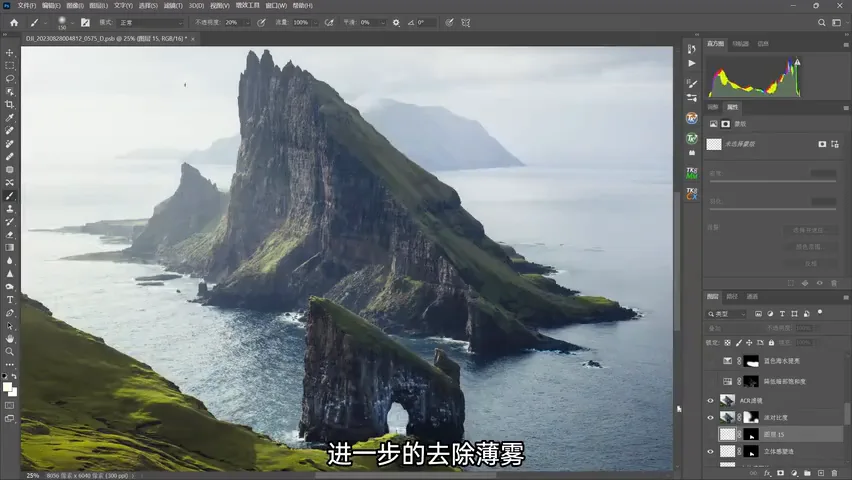Switch to the 直方图 tab
Image resolution: width=852 pixels, height=480 pixels.
tap(715, 43)
